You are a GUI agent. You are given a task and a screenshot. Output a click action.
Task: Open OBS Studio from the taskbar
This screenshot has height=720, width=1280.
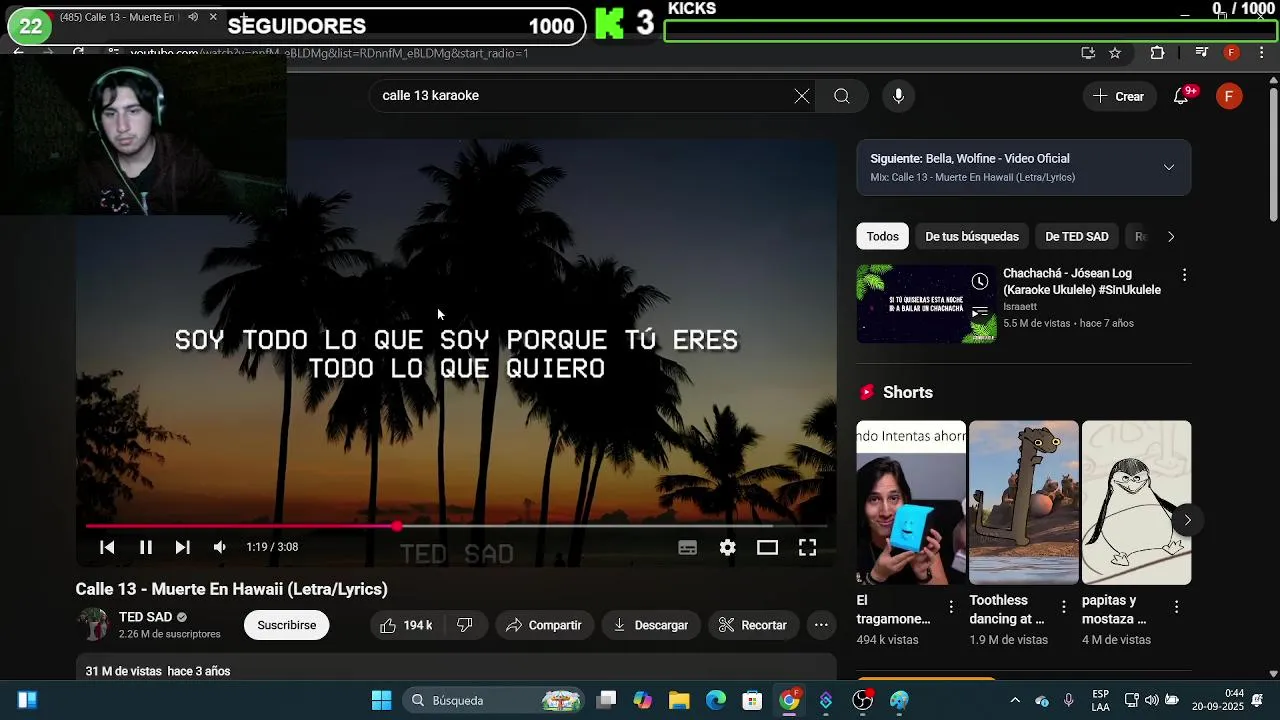pyautogui.click(x=862, y=700)
